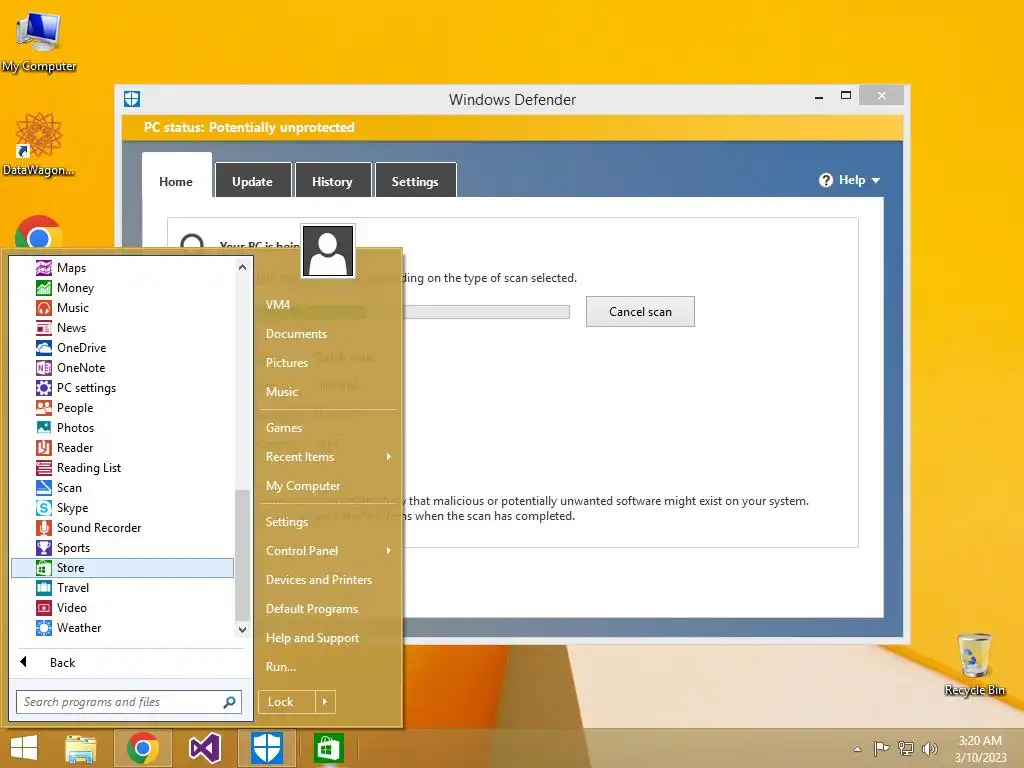Switch to the Settings tab in Defender
This screenshot has width=1024, height=768.
[415, 181]
